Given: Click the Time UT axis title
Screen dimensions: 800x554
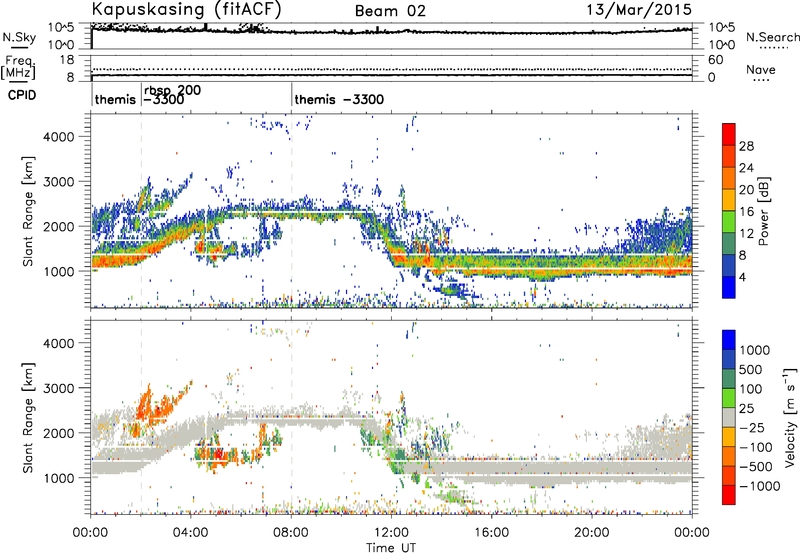Looking at the screenshot, I should click(x=391, y=548).
